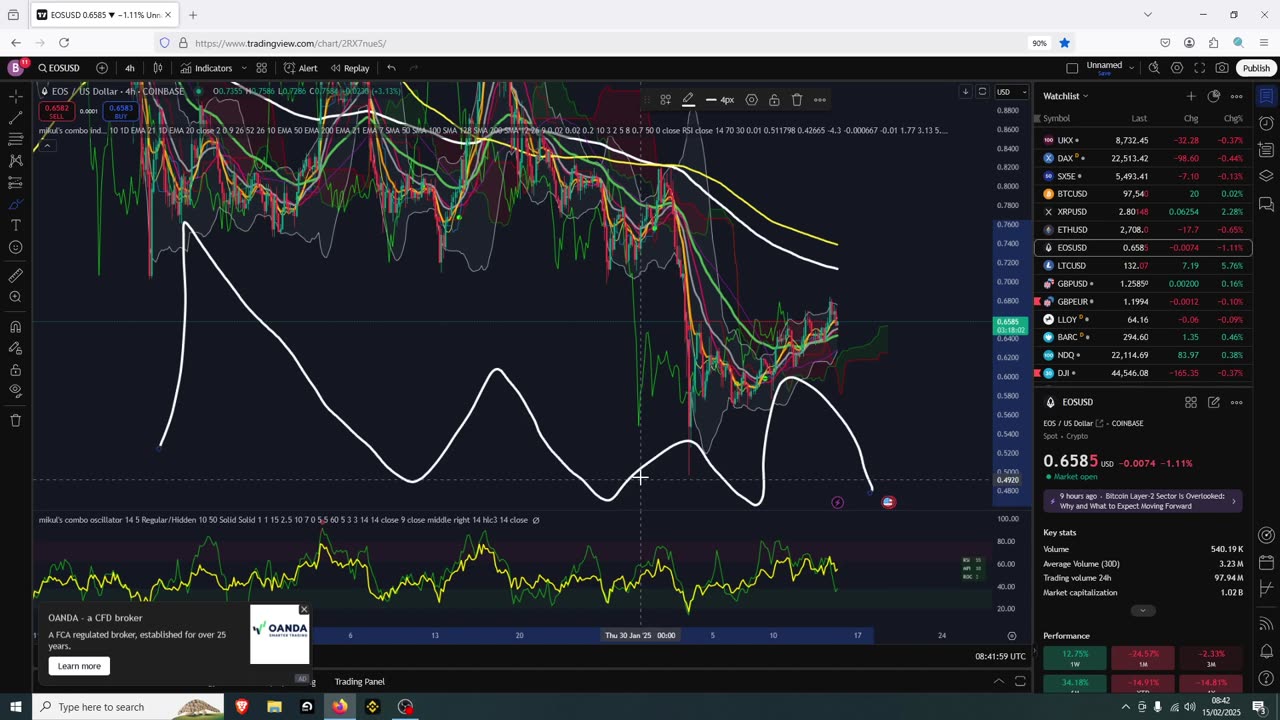Open more options on floating drawing toolbar
Screen dimensions: 1280x720
click(820, 100)
